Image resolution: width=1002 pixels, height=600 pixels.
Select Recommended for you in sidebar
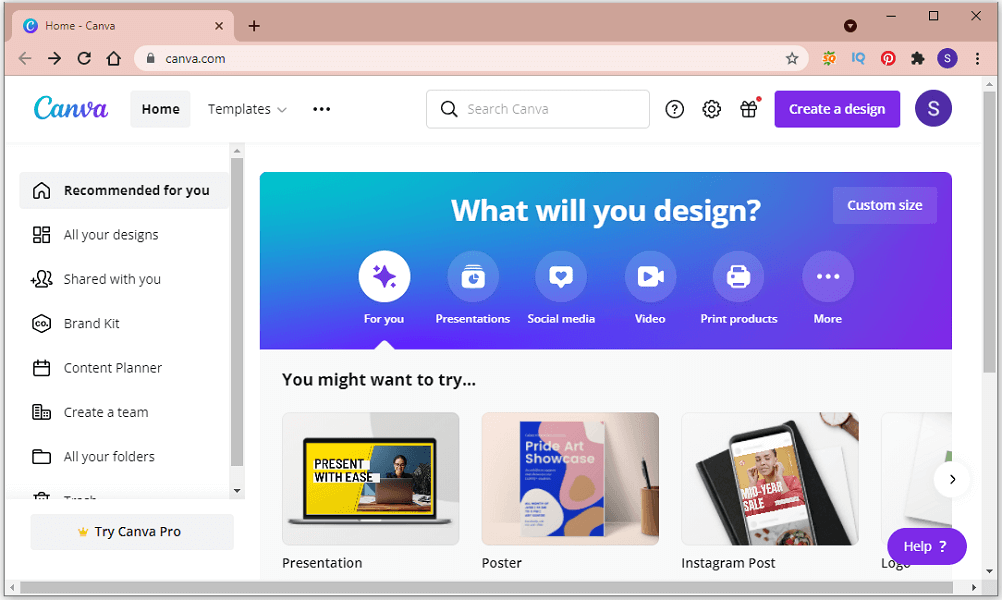tap(124, 190)
